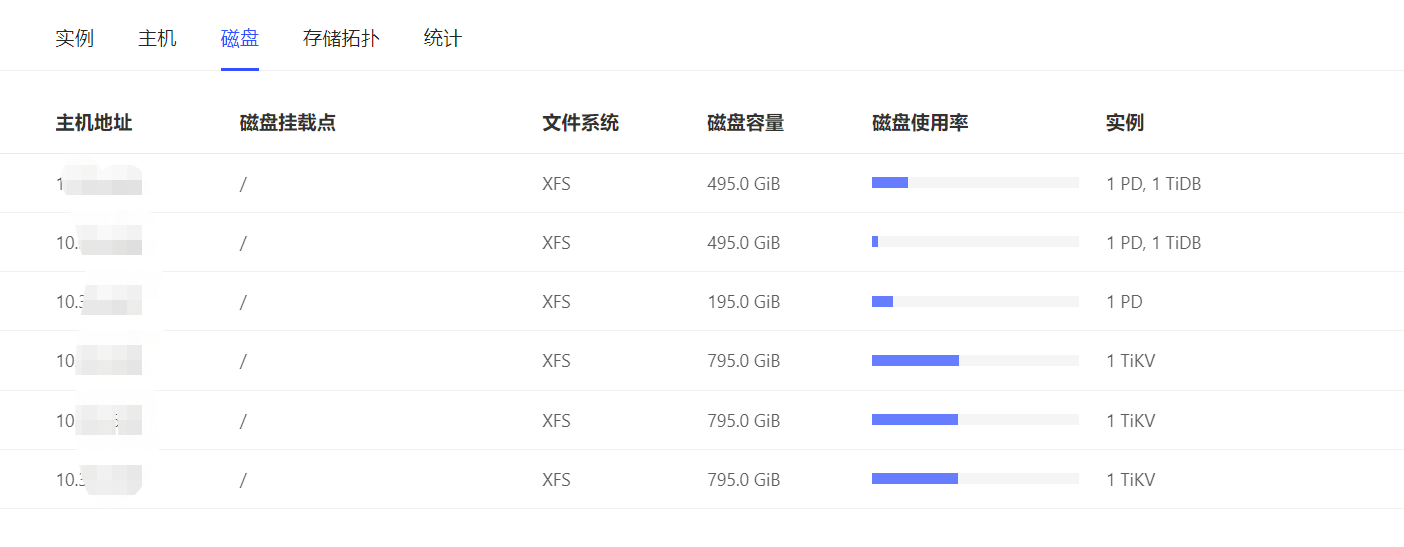Image resolution: width=1404 pixels, height=547 pixels.
Task: Click the last row's "1 TiKV" instance
Action: tap(1131, 480)
